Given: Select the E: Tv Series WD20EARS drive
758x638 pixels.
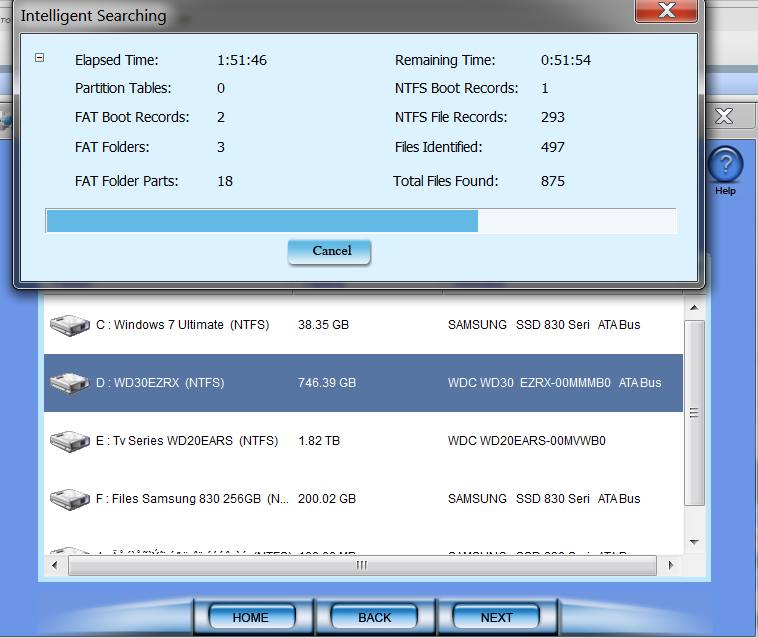Looking at the screenshot, I should pyautogui.click(x=363, y=441).
